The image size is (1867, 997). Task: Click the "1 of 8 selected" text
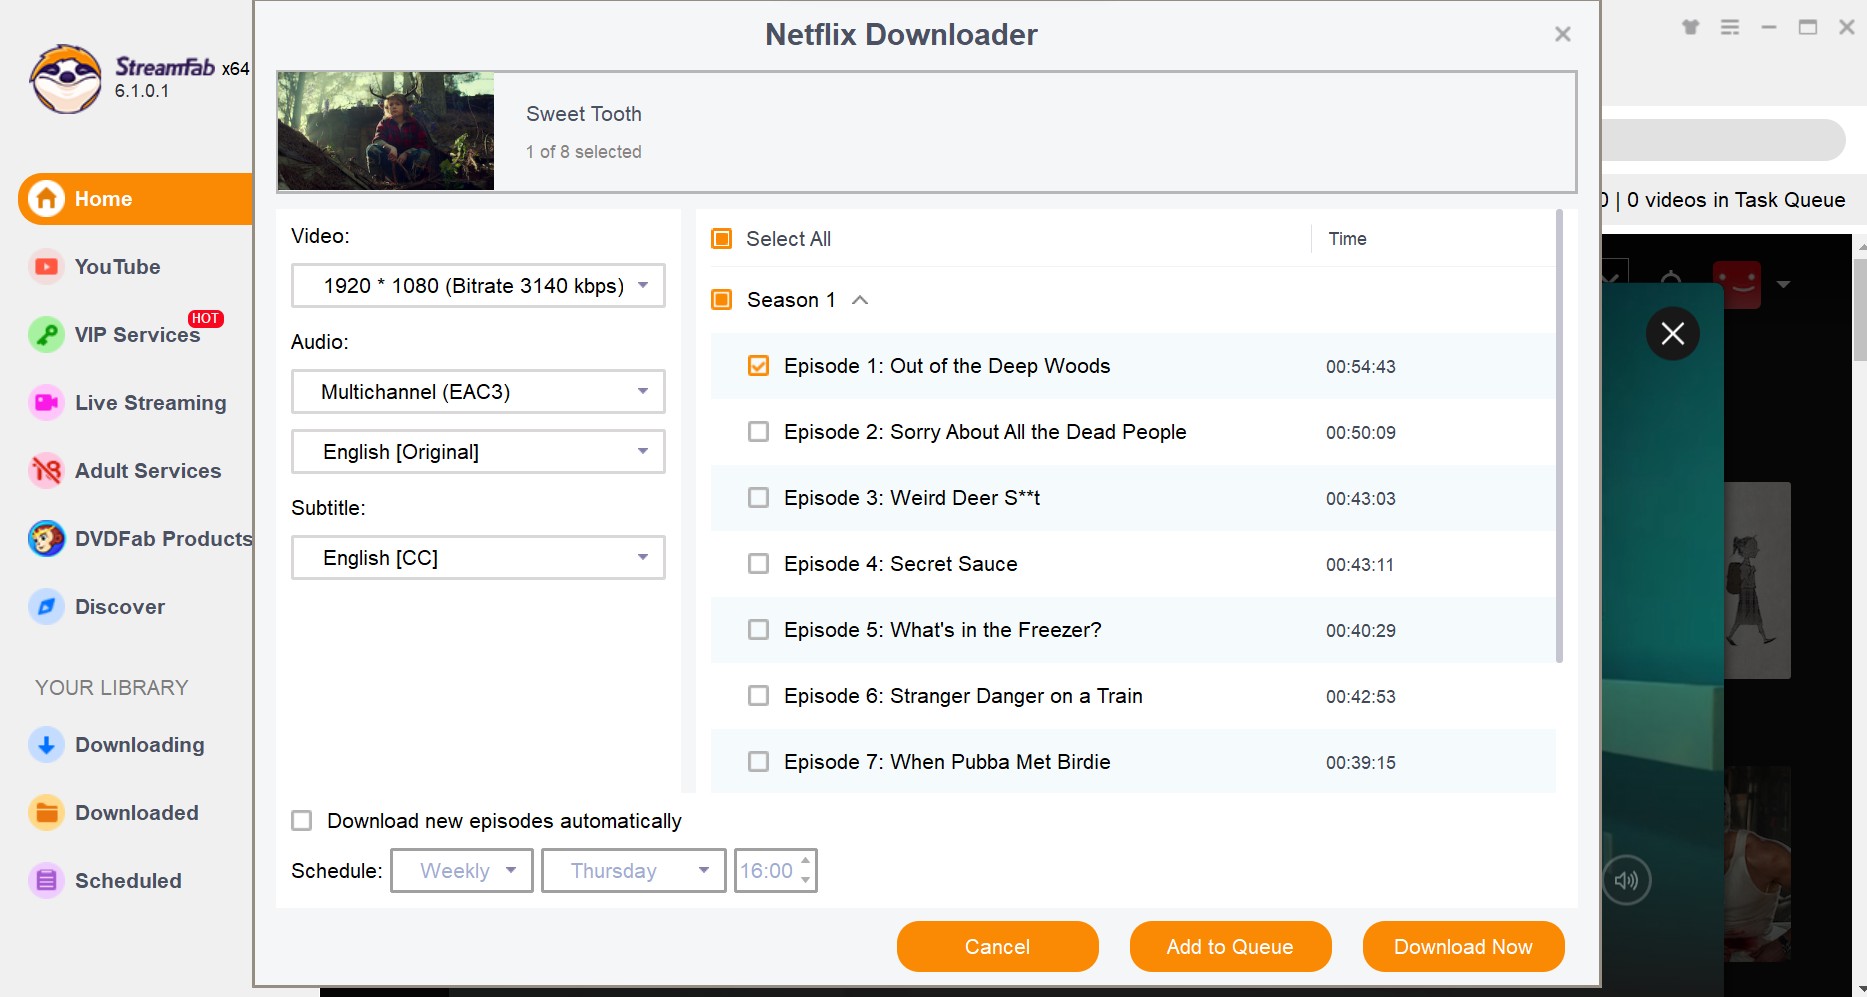pos(584,152)
